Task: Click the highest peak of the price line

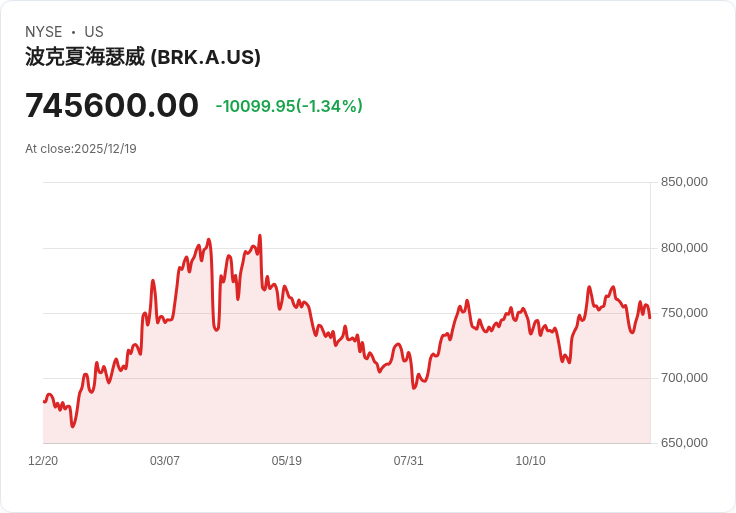Action: point(260,236)
